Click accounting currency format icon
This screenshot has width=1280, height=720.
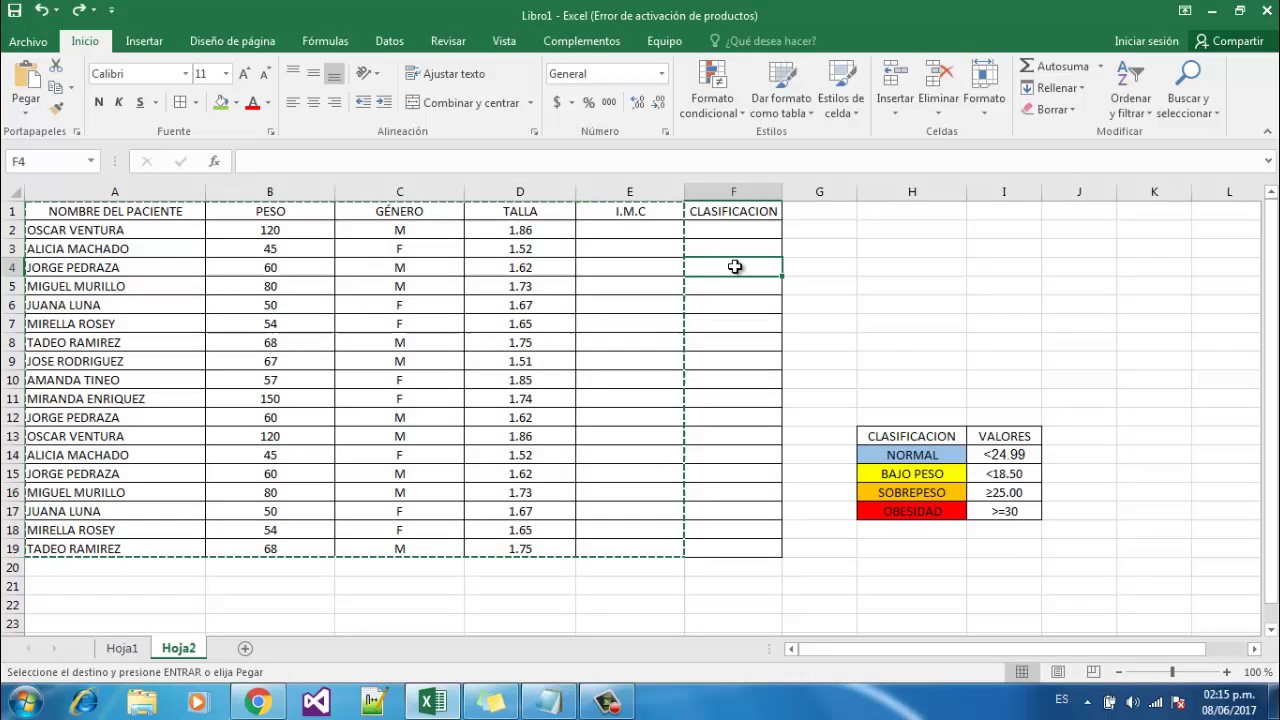tap(557, 102)
